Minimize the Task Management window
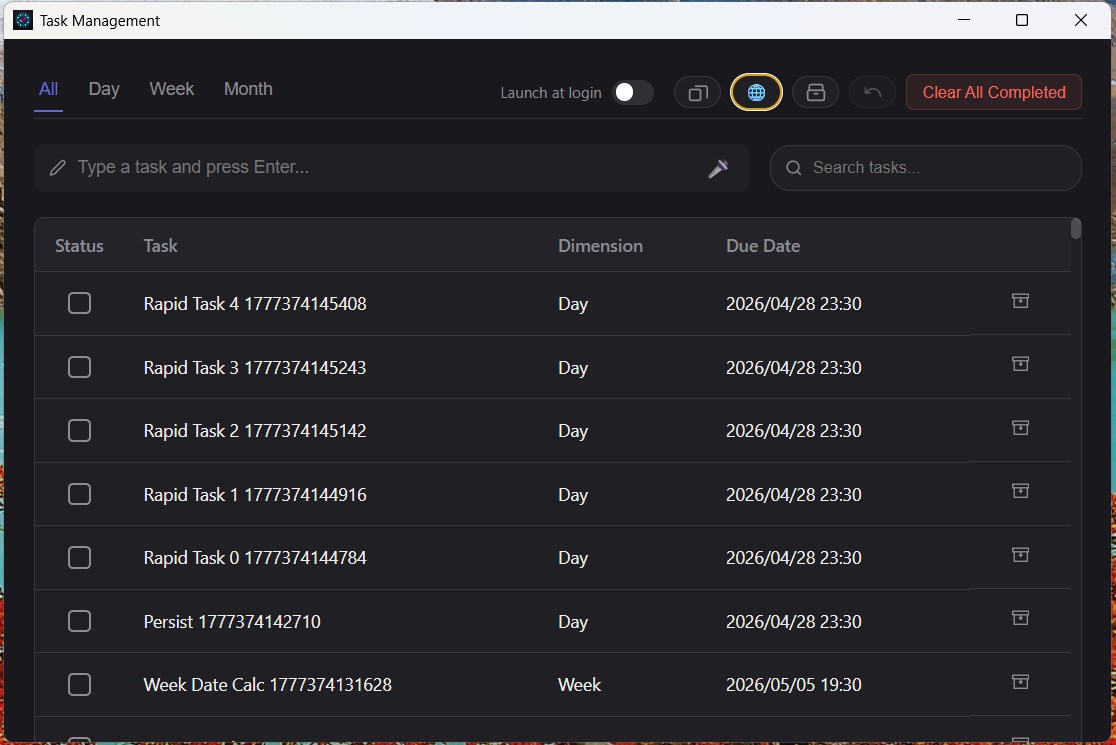The width and height of the screenshot is (1116, 745). point(964,20)
